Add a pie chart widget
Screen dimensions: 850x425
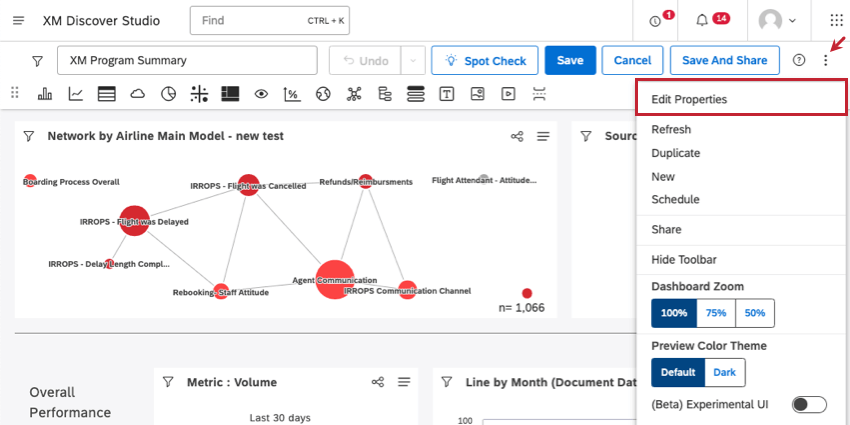point(169,94)
